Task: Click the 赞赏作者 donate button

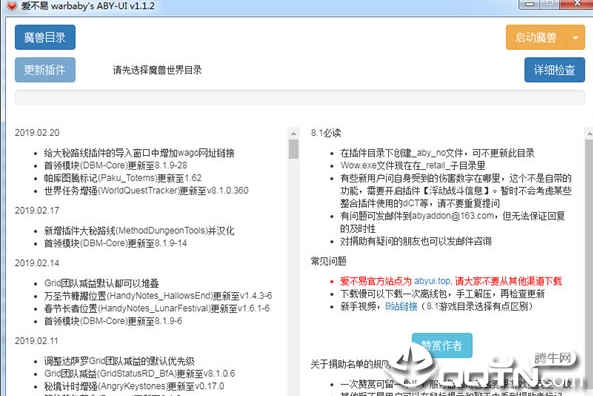Action: 442,345
